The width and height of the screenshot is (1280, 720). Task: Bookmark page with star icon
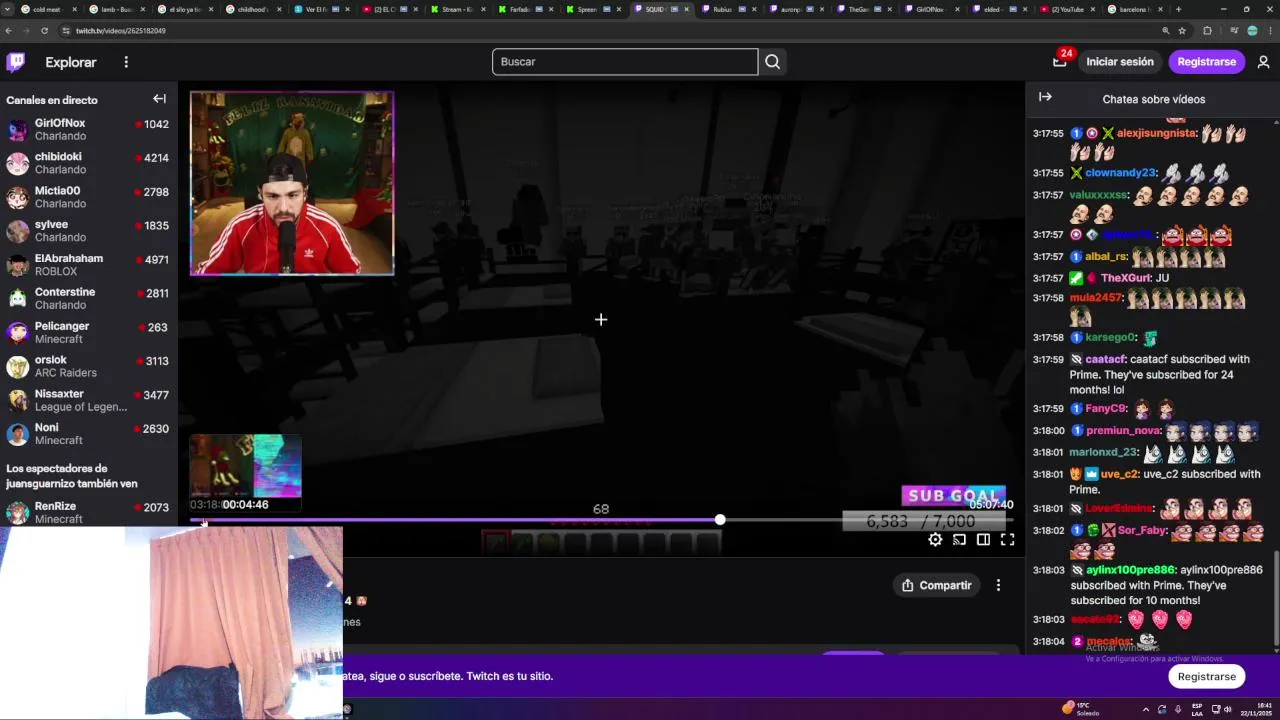[x=1182, y=31]
